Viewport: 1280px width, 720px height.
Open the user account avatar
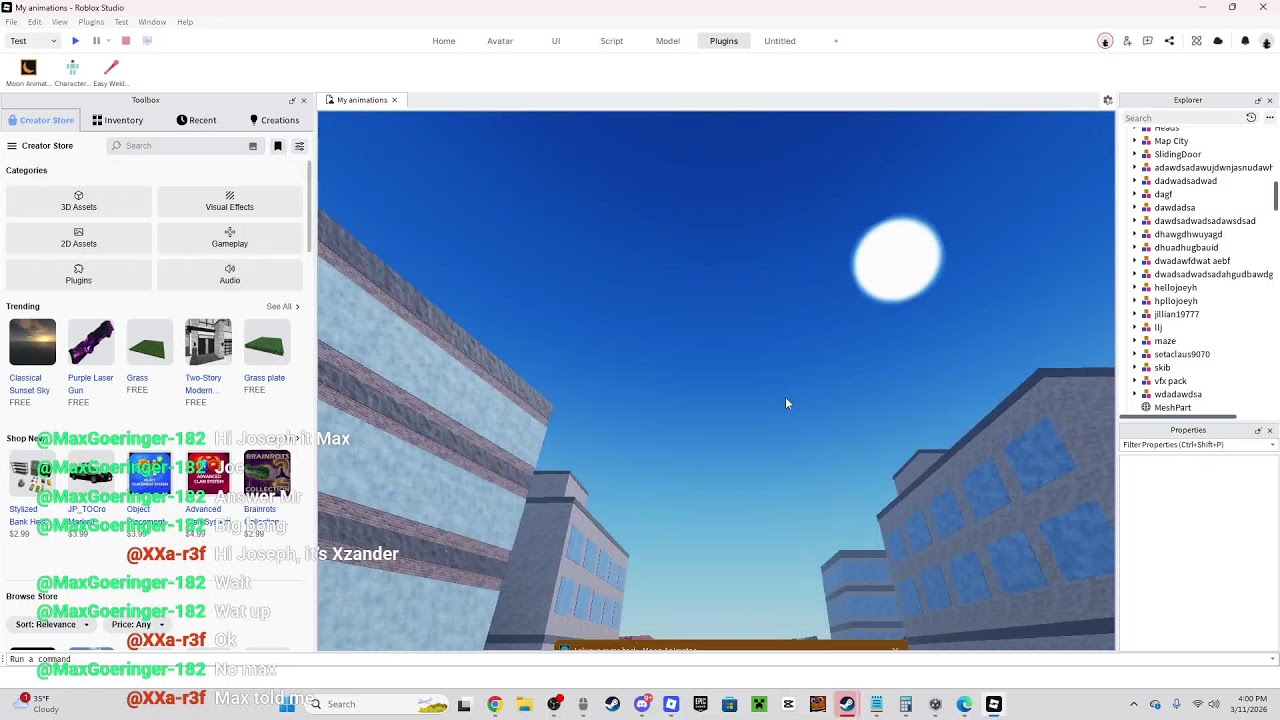click(x=1266, y=41)
